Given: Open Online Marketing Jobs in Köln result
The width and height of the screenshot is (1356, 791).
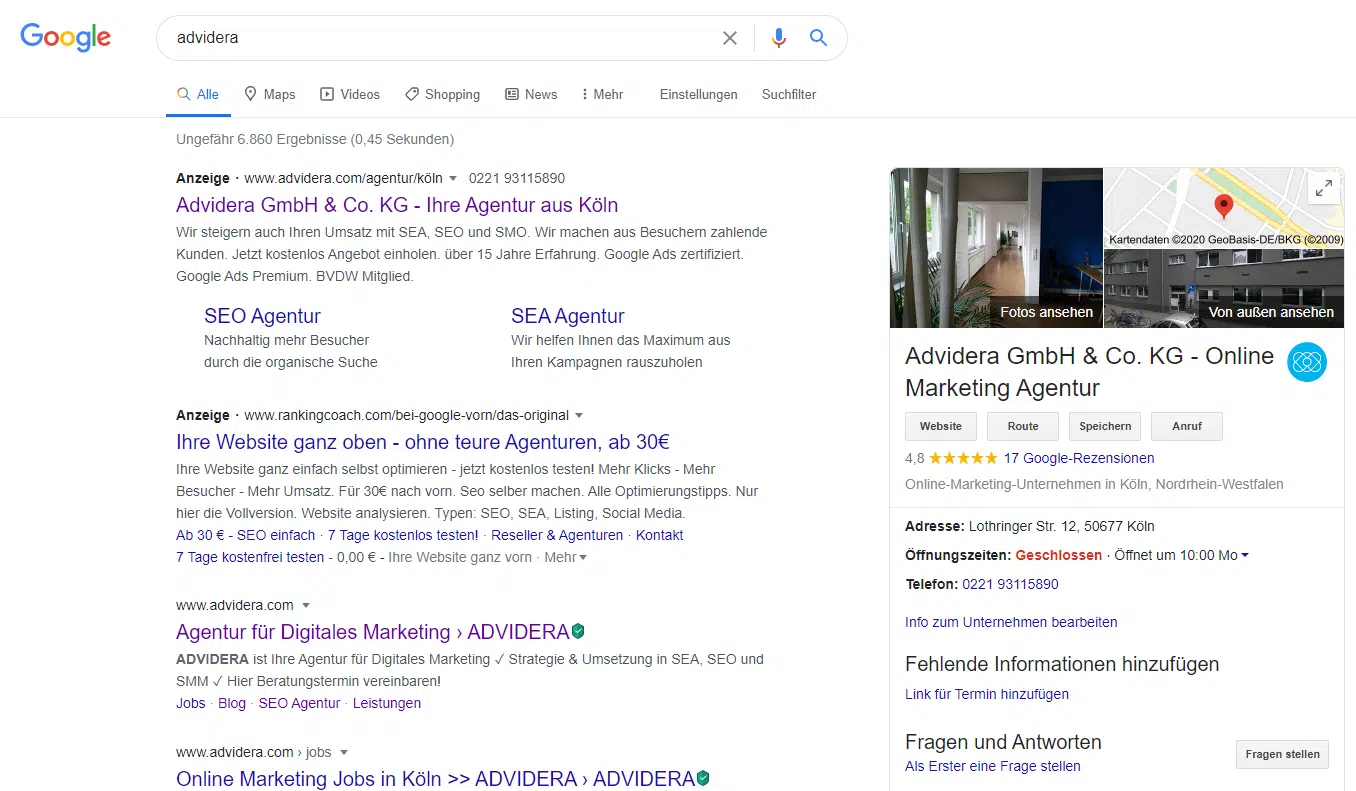Looking at the screenshot, I should point(435,779).
